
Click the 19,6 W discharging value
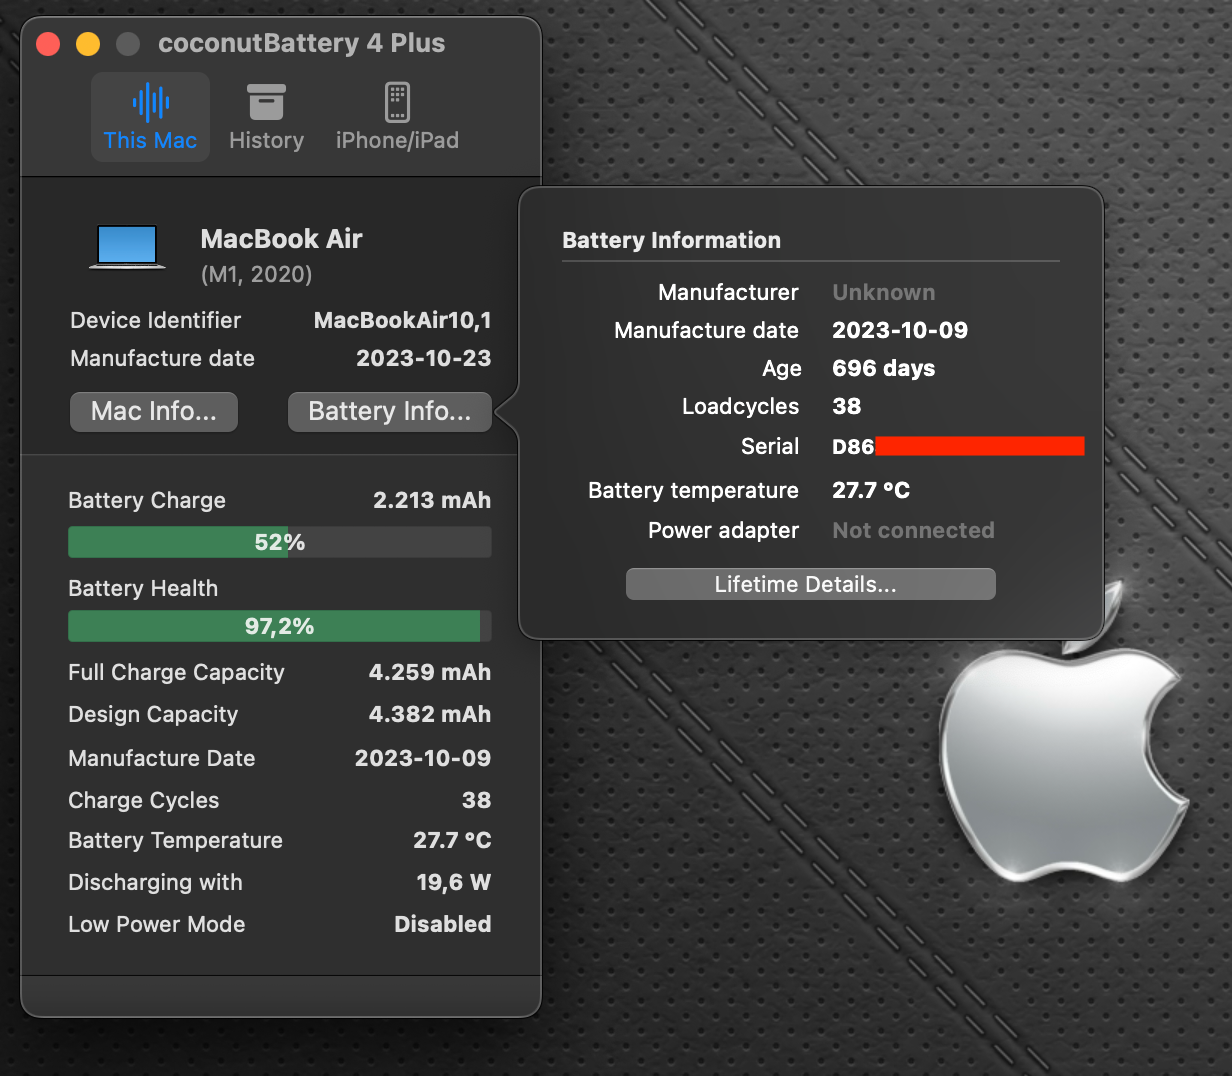coord(454,882)
